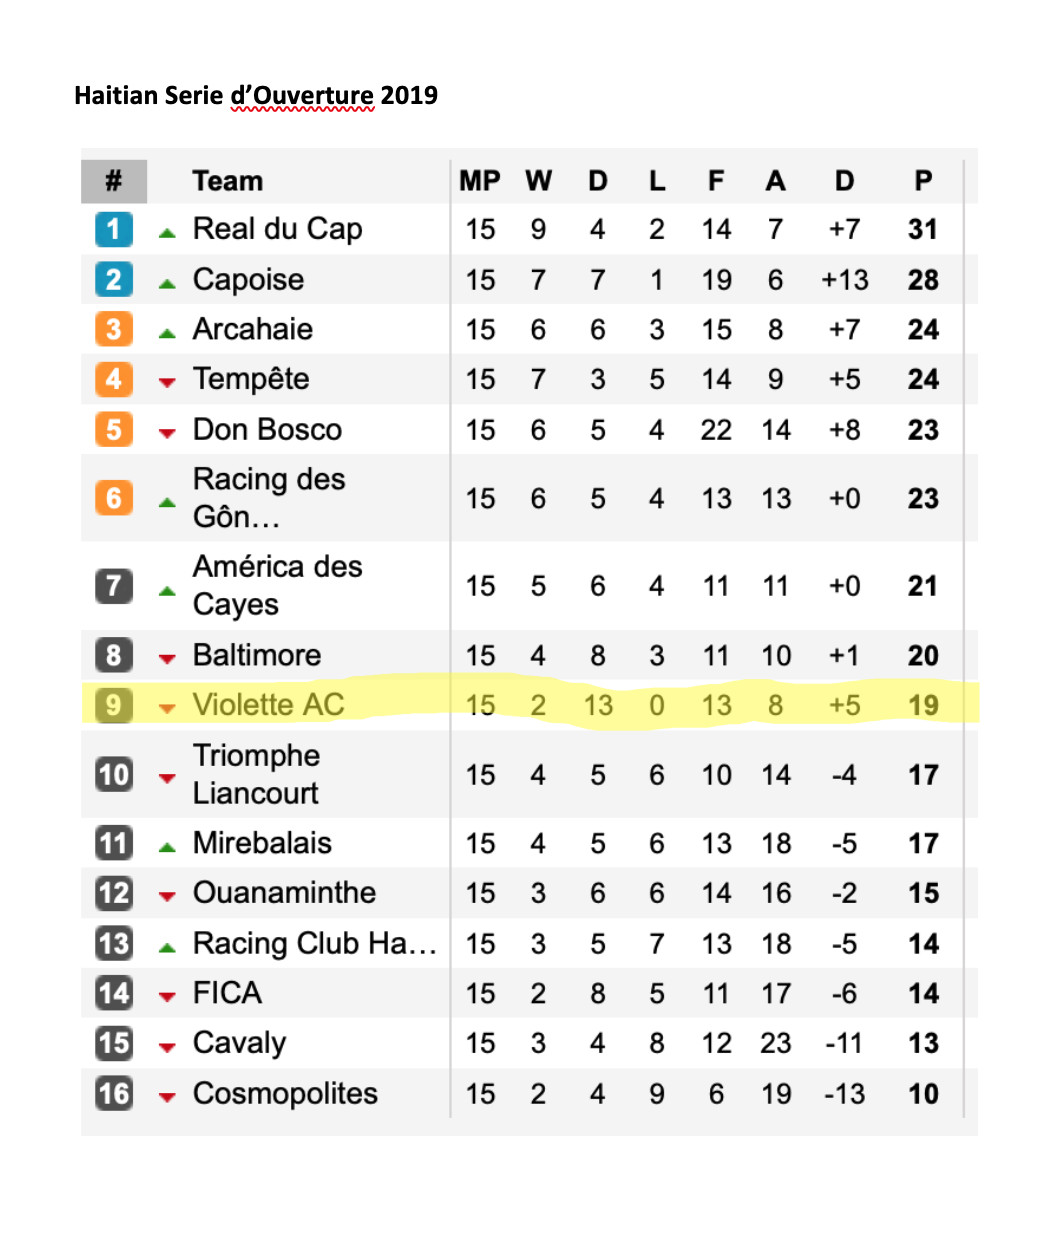Click the MP column header
Image resolution: width=1060 pixels, height=1240 pixels.
coord(480,181)
